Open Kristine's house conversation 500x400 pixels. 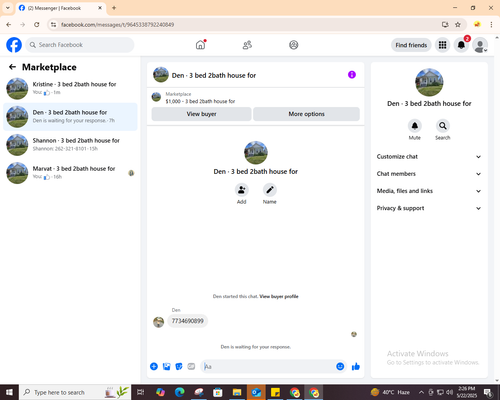[70, 88]
